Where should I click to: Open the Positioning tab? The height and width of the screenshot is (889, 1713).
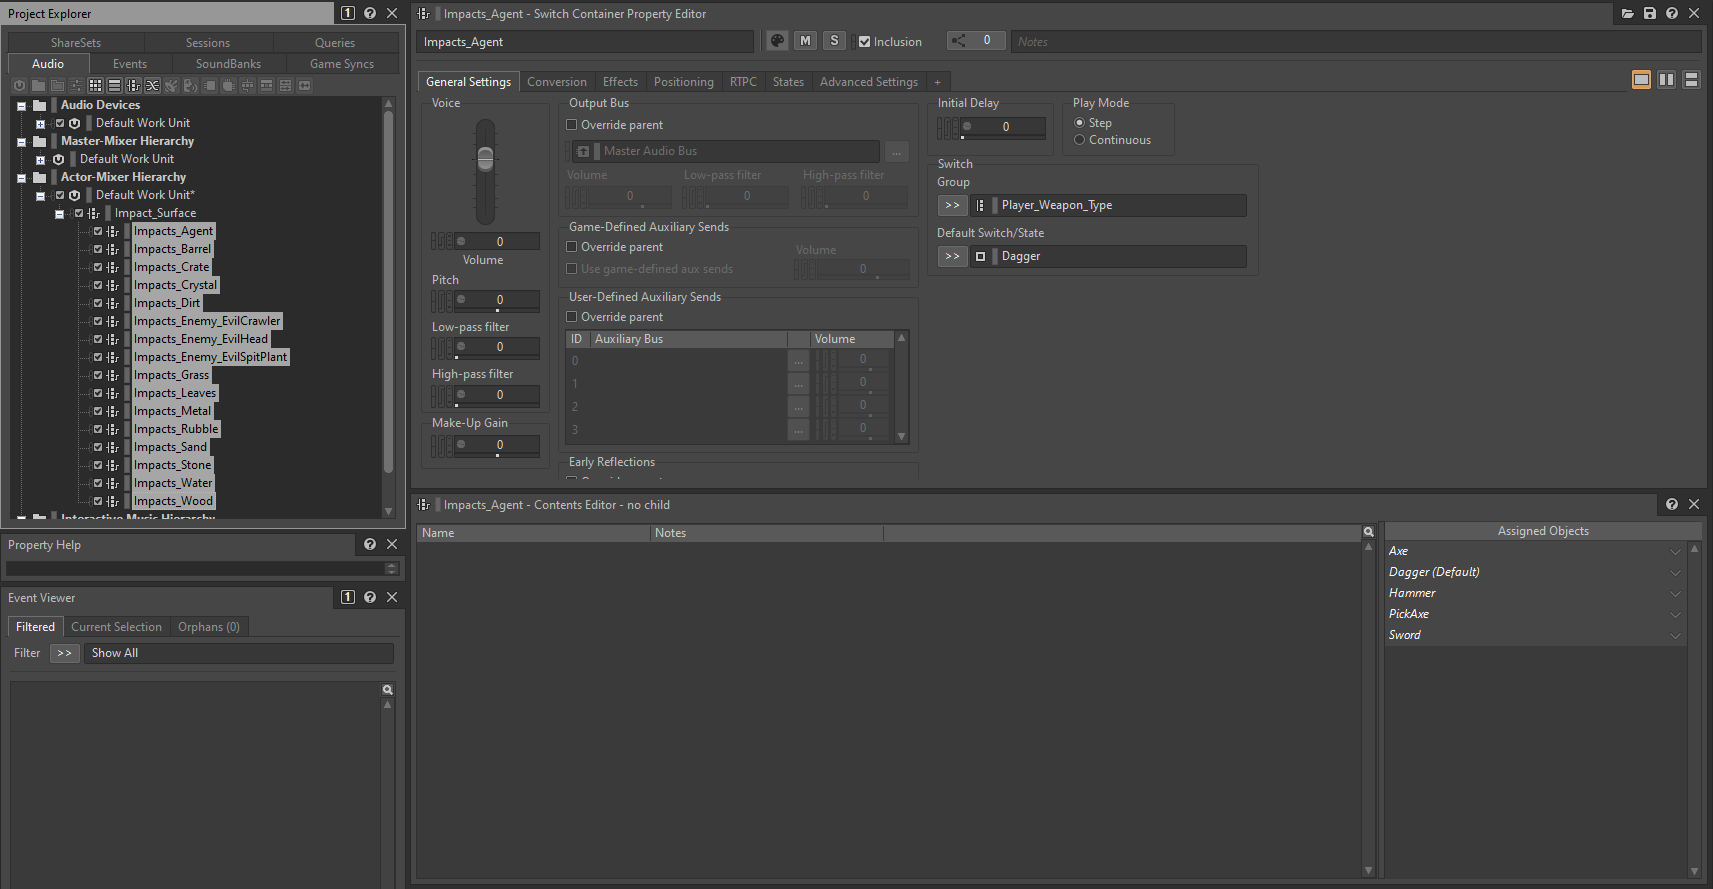click(x=684, y=82)
